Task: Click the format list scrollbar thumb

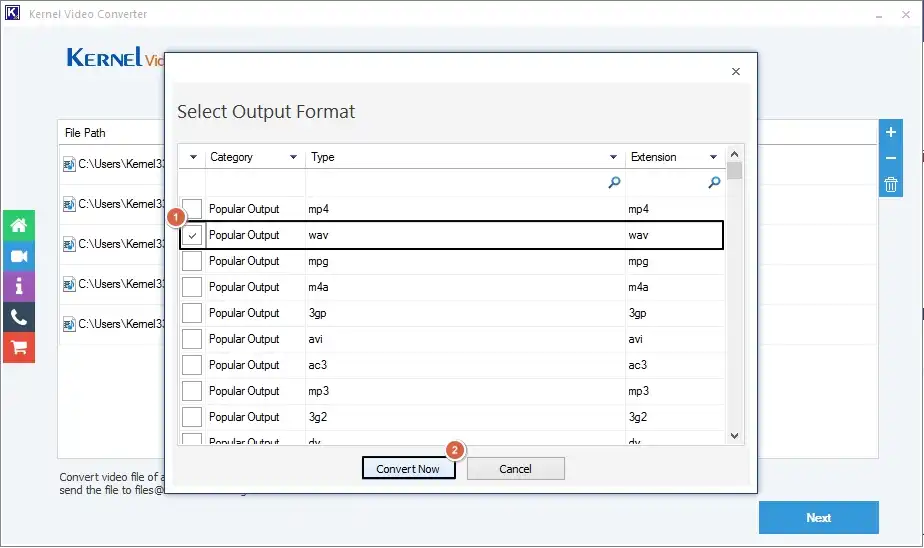Action: 734,171
